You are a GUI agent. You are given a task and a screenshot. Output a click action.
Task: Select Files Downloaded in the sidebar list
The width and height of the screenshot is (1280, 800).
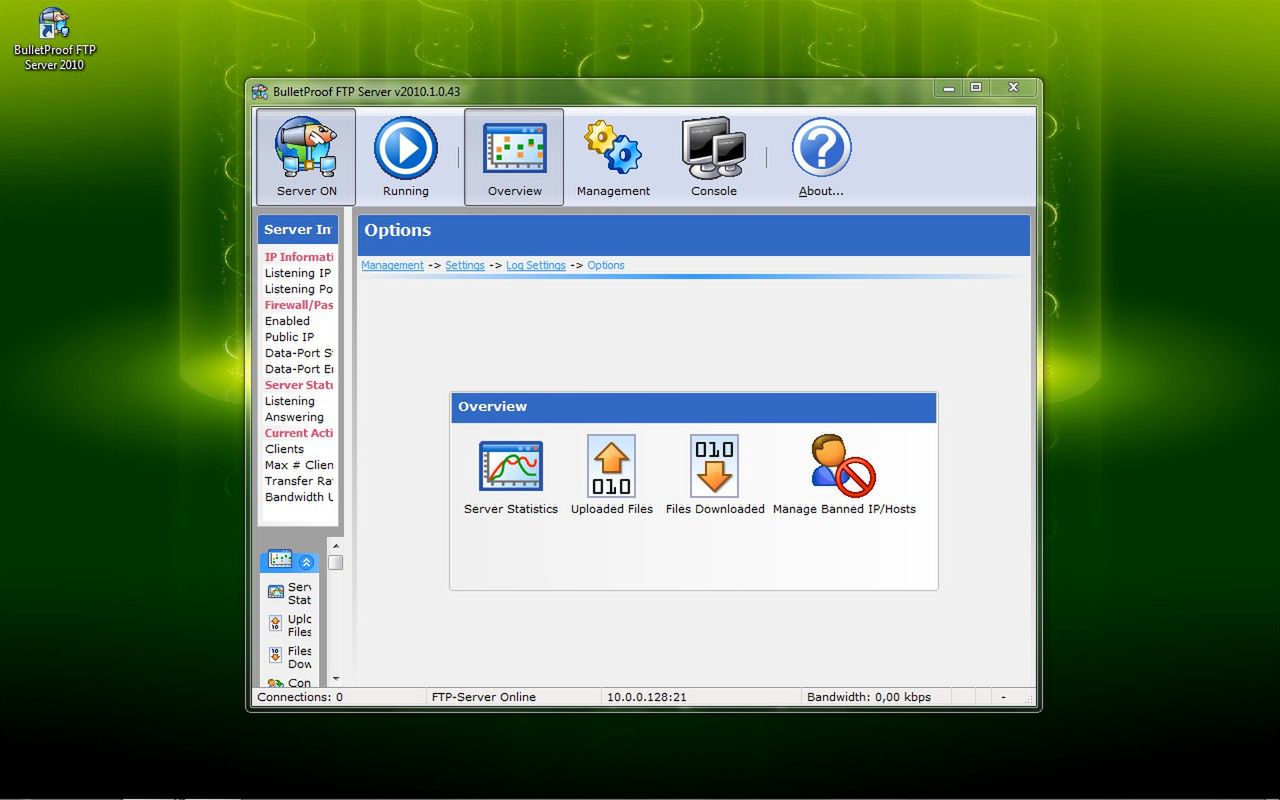(x=290, y=657)
